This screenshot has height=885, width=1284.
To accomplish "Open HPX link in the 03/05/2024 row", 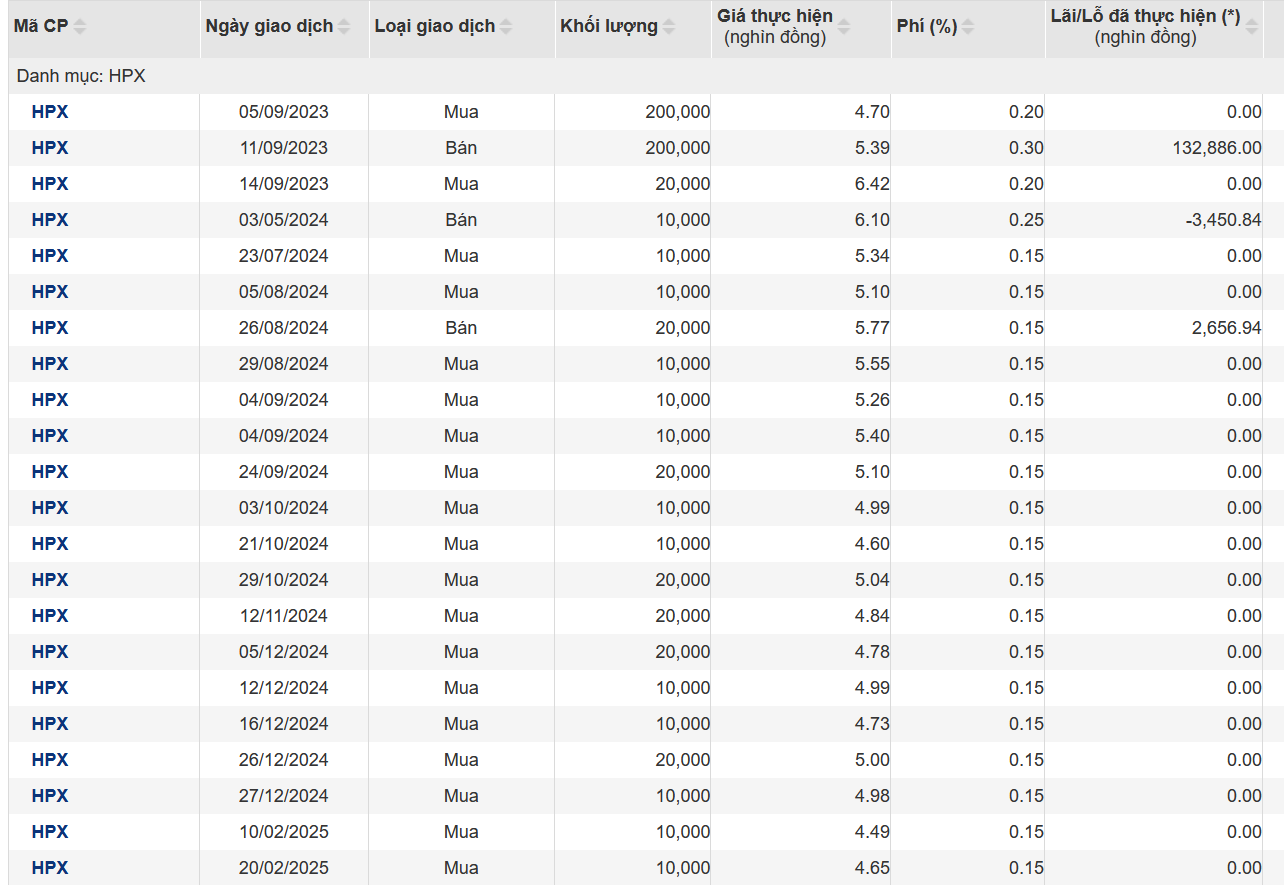I will point(50,220).
